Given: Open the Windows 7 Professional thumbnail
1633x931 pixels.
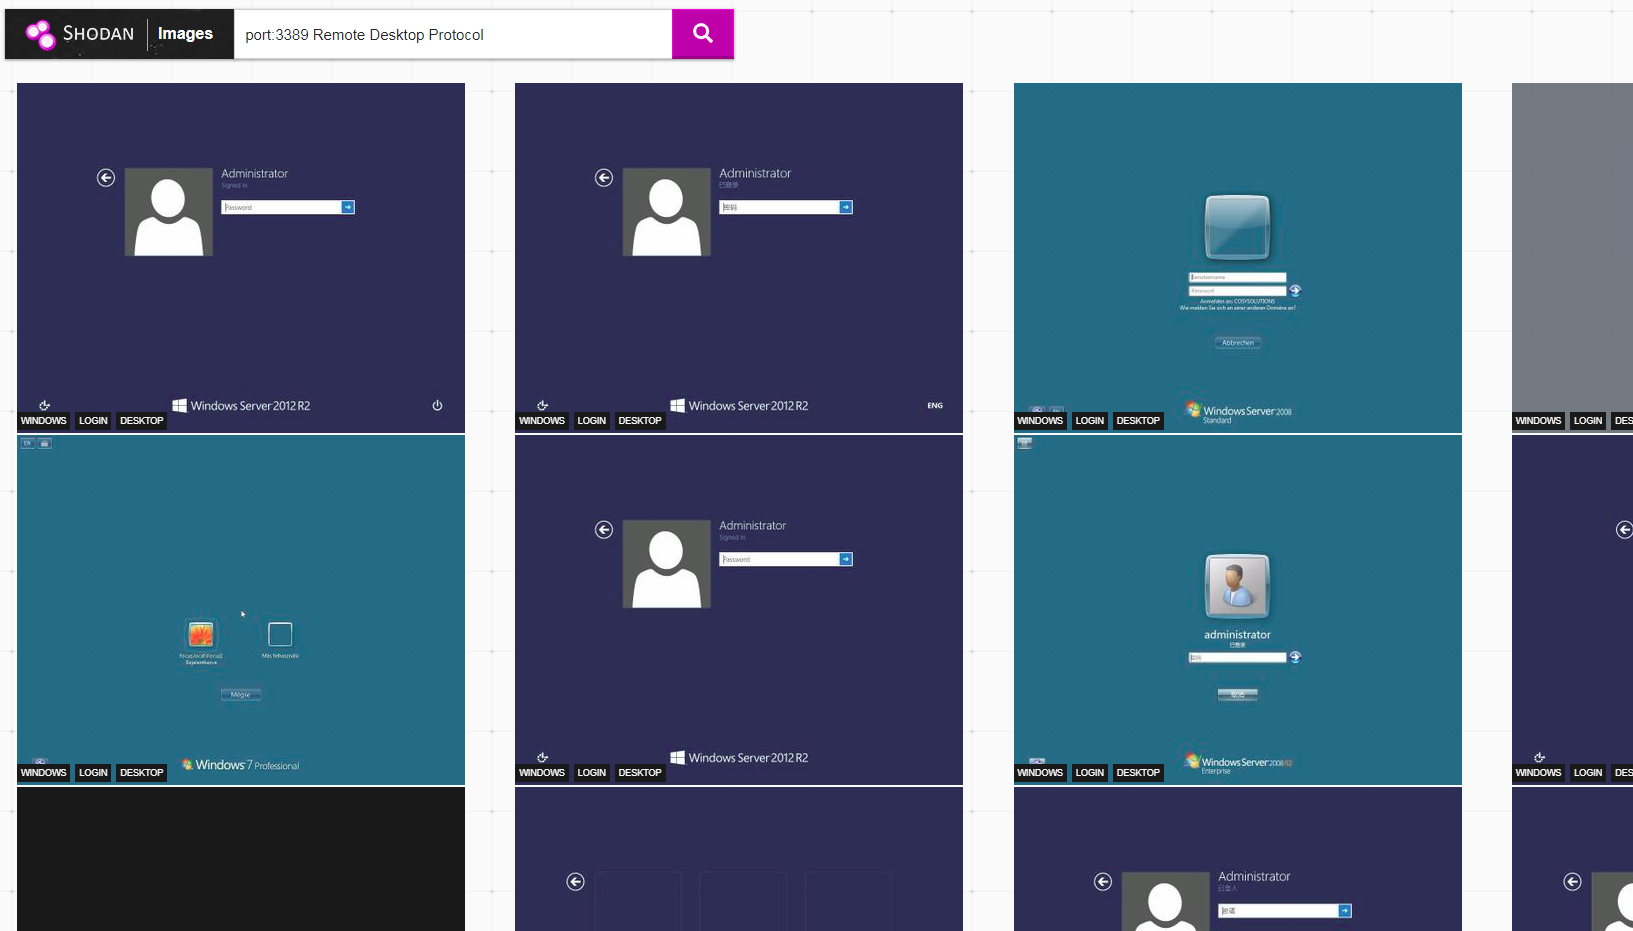Looking at the screenshot, I should click(241, 610).
